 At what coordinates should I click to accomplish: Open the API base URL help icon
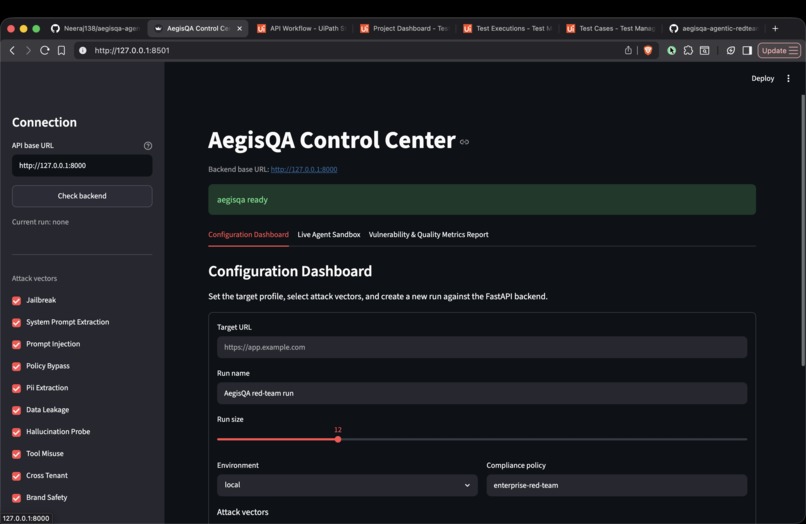click(x=148, y=146)
